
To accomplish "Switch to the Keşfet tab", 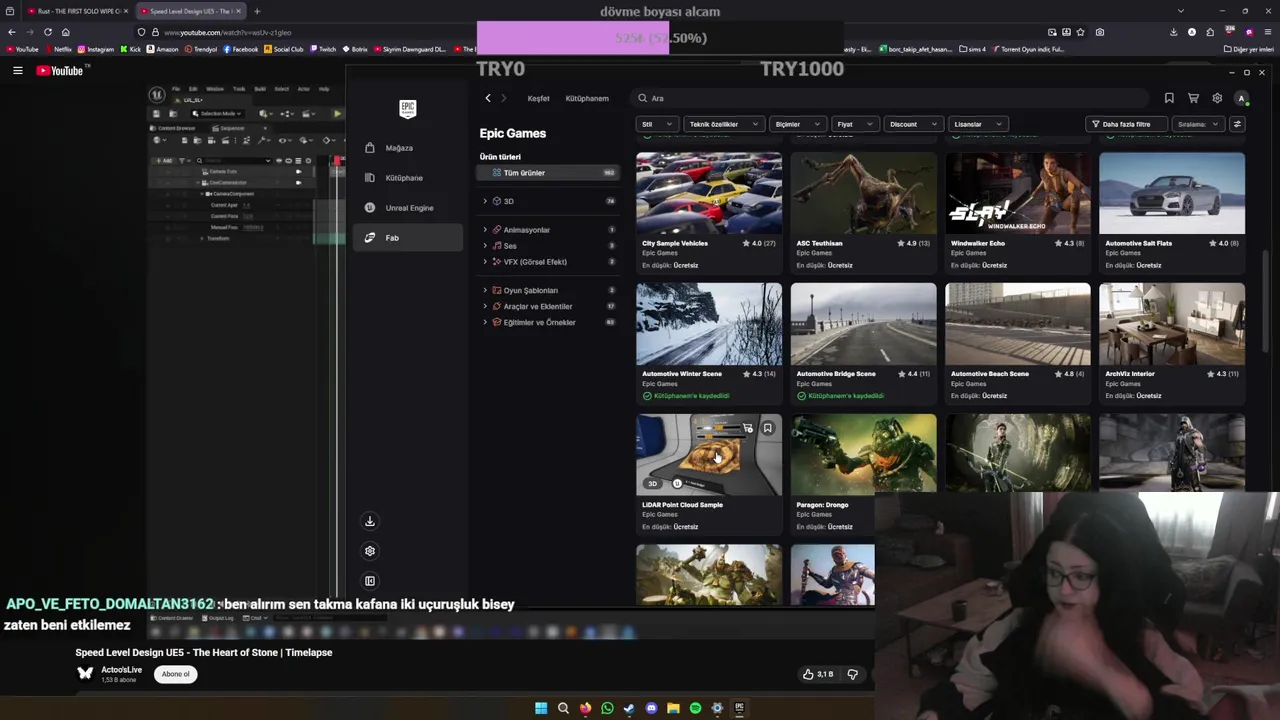I will 538,98.
